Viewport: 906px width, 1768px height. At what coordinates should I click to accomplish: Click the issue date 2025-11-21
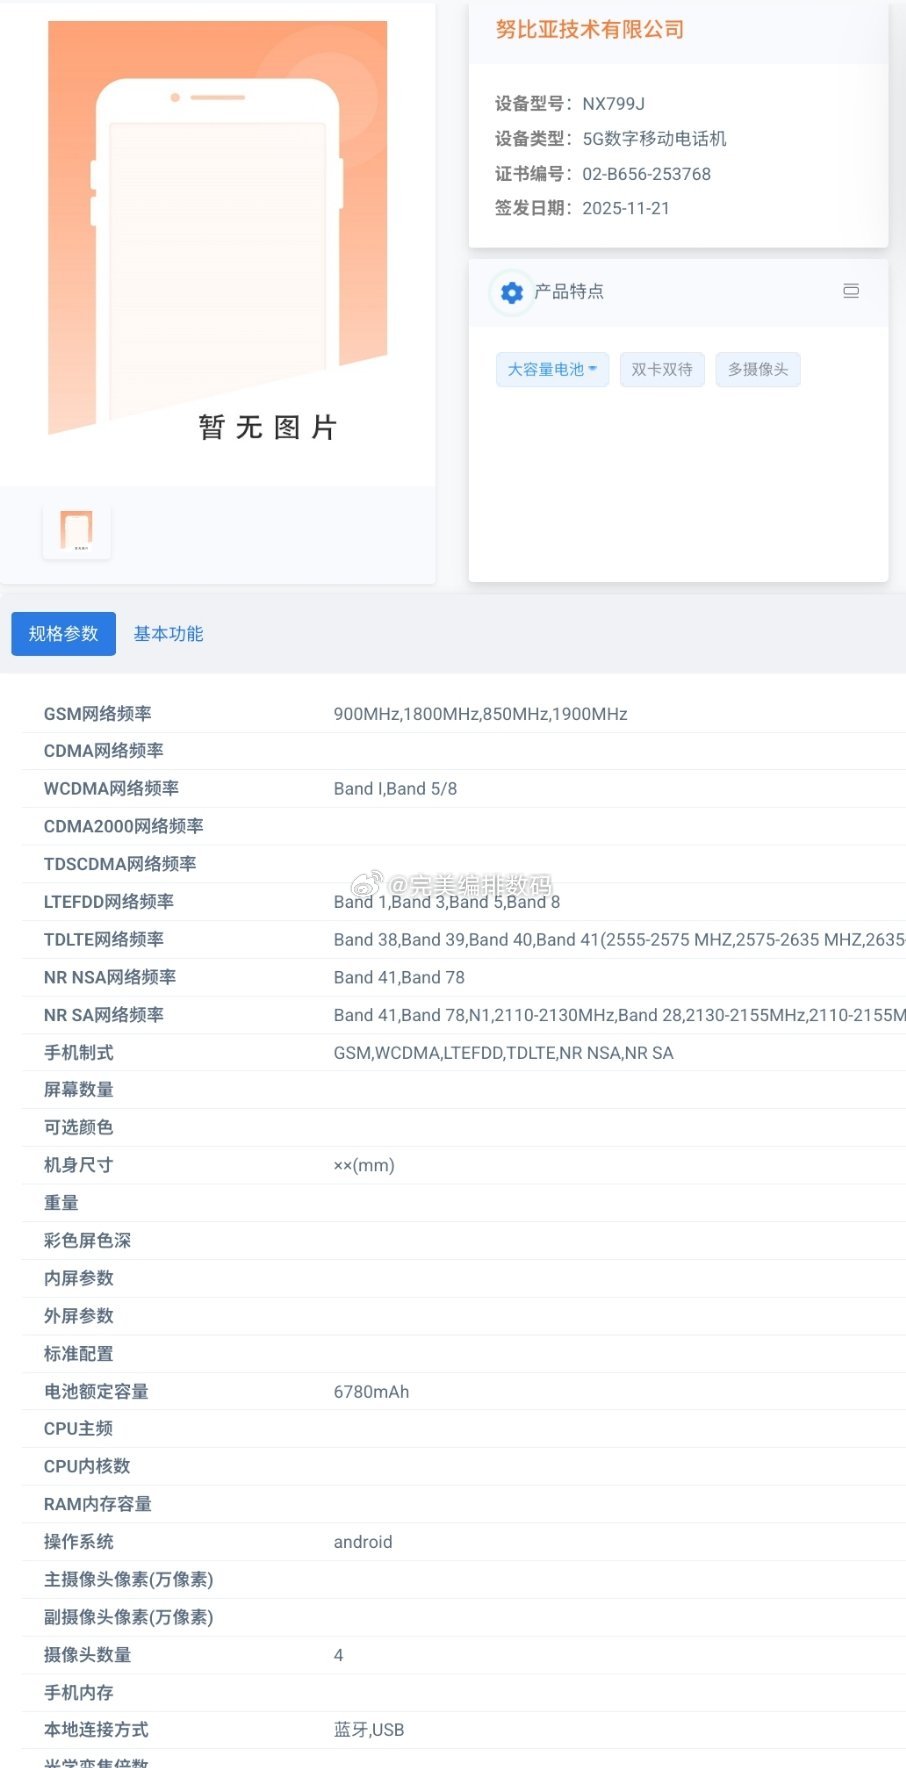[x=626, y=208]
